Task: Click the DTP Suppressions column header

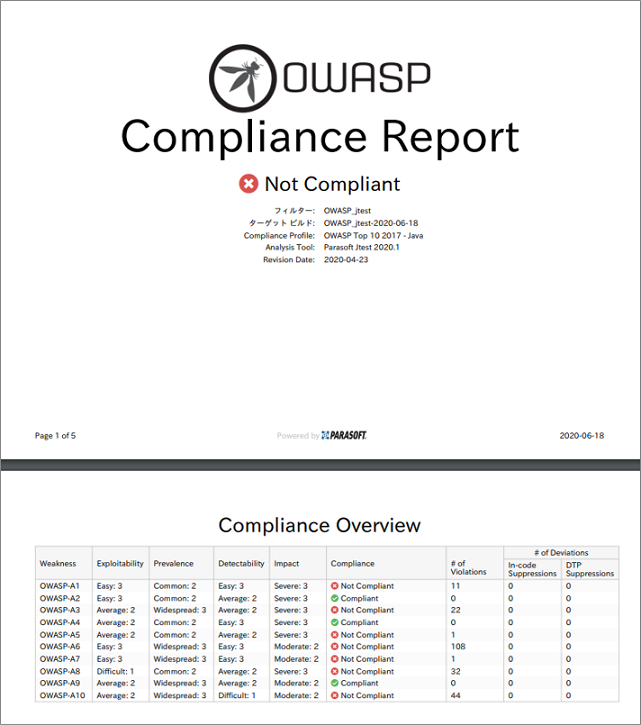Action: (590, 569)
